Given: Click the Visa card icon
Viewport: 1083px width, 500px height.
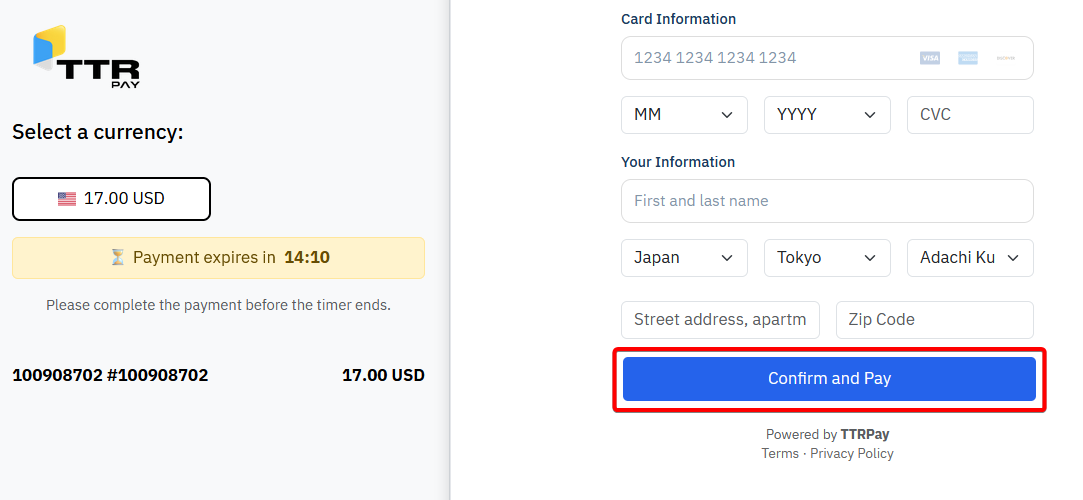Looking at the screenshot, I should coord(930,58).
